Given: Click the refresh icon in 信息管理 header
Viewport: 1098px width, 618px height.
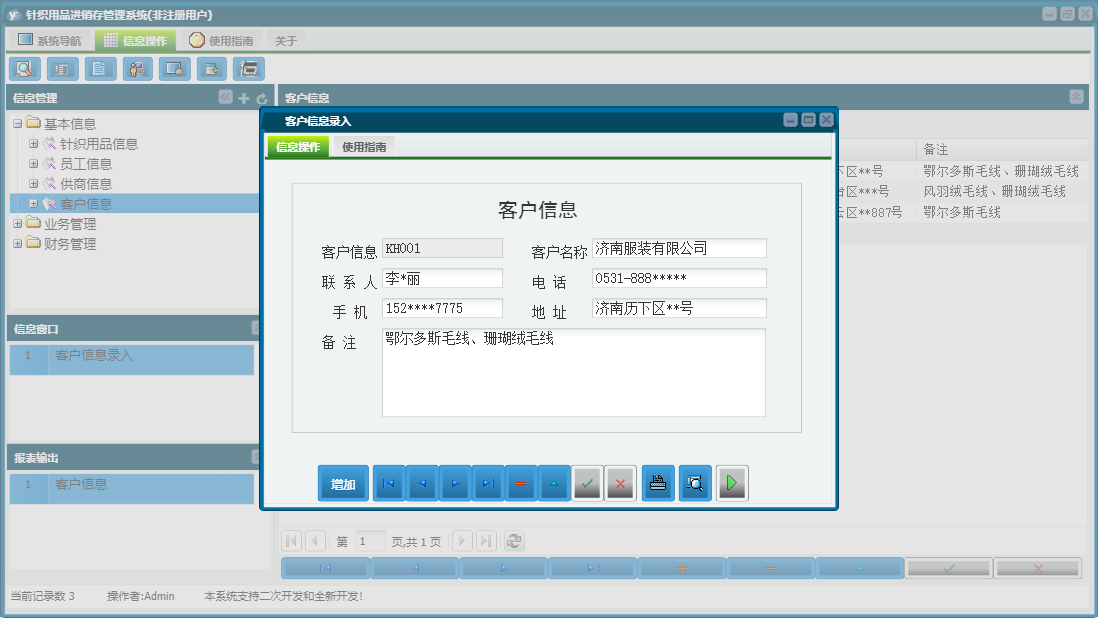Looking at the screenshot, I should click(x=262, y=98).
